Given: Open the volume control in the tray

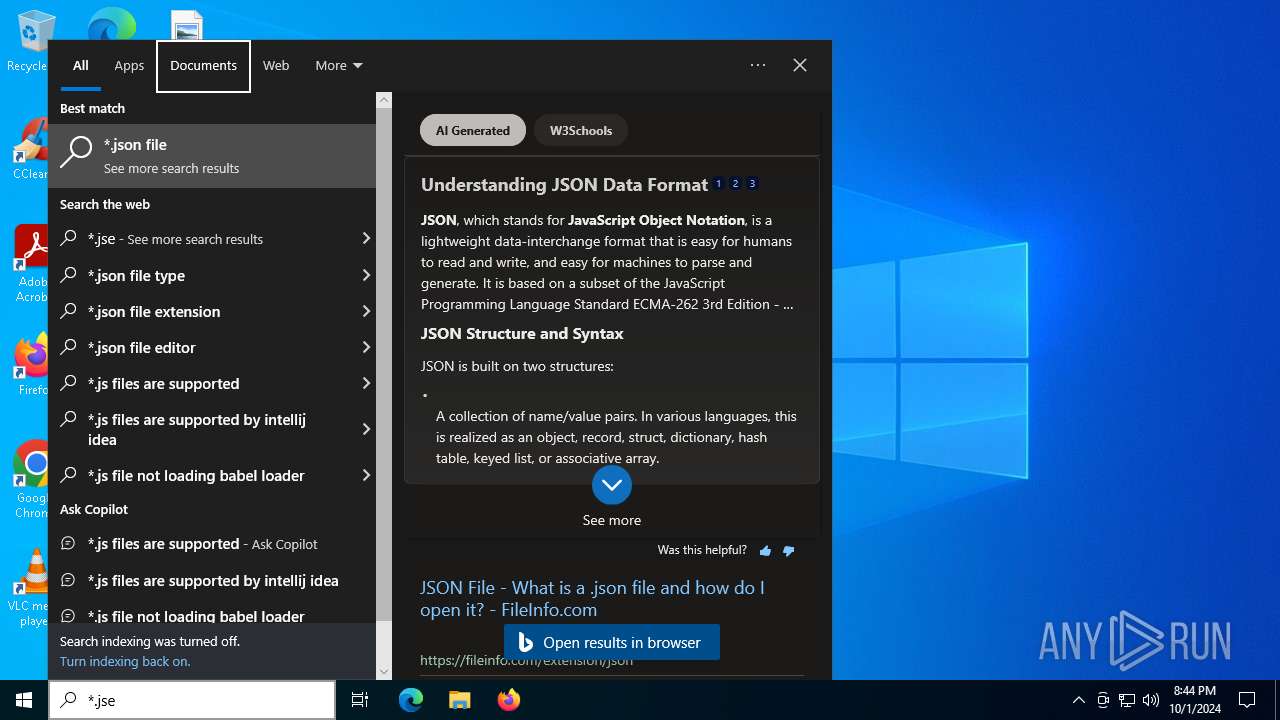Looking at the screenshot, I should click(x=1151, y=700).
